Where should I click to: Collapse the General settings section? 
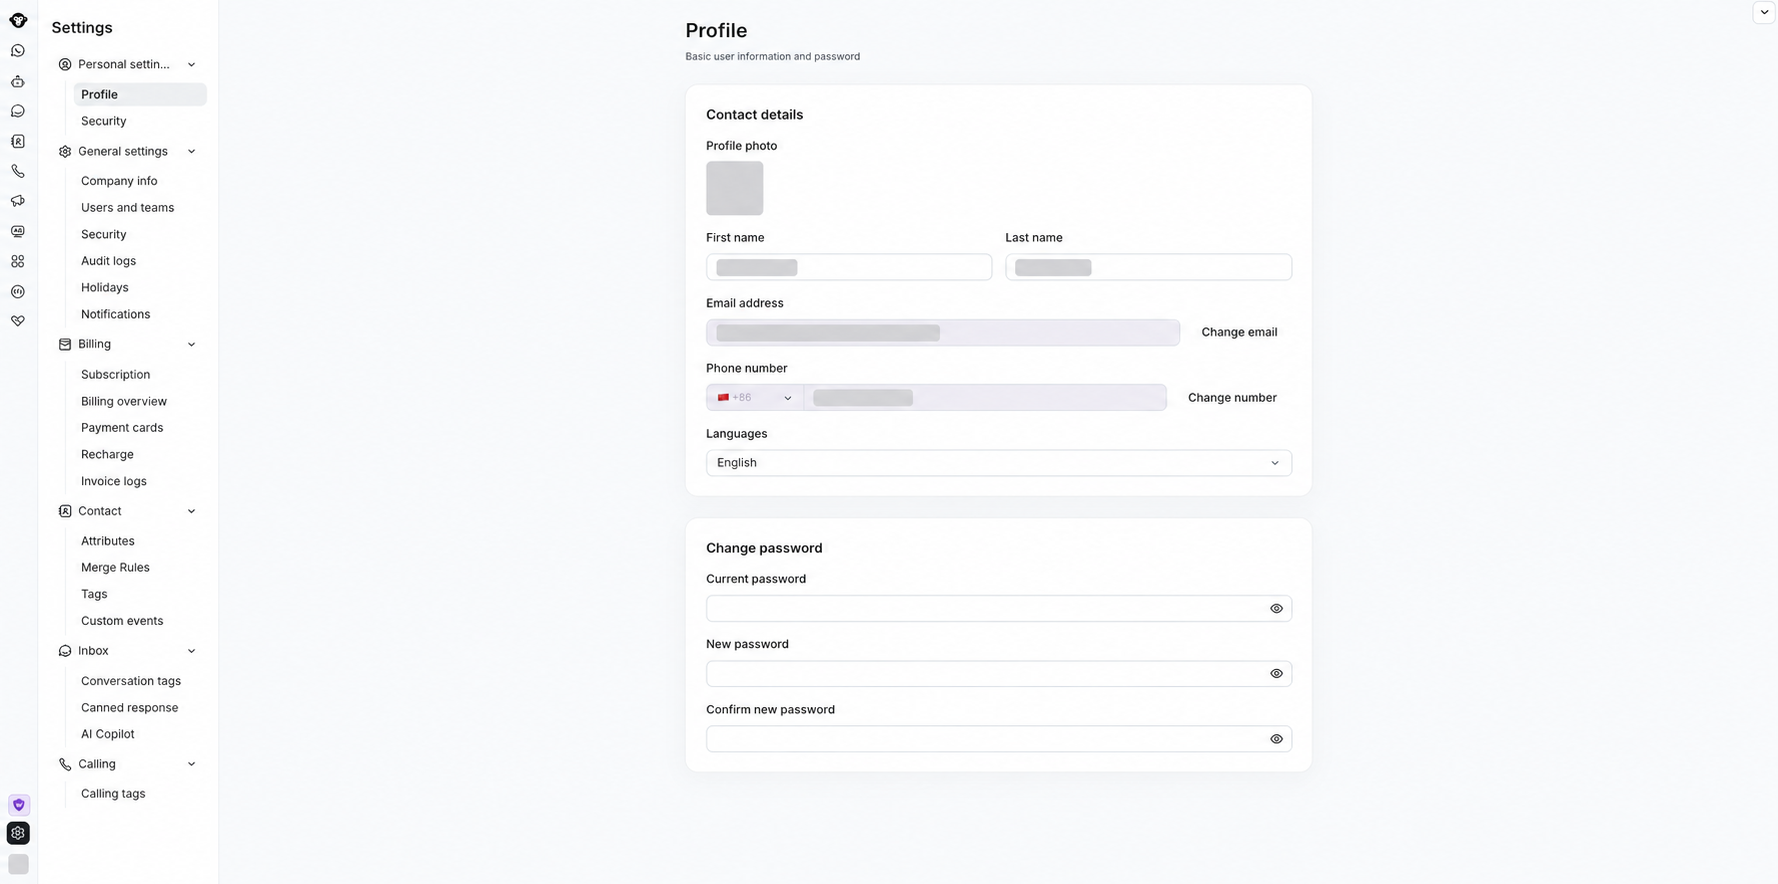[191, 152]
